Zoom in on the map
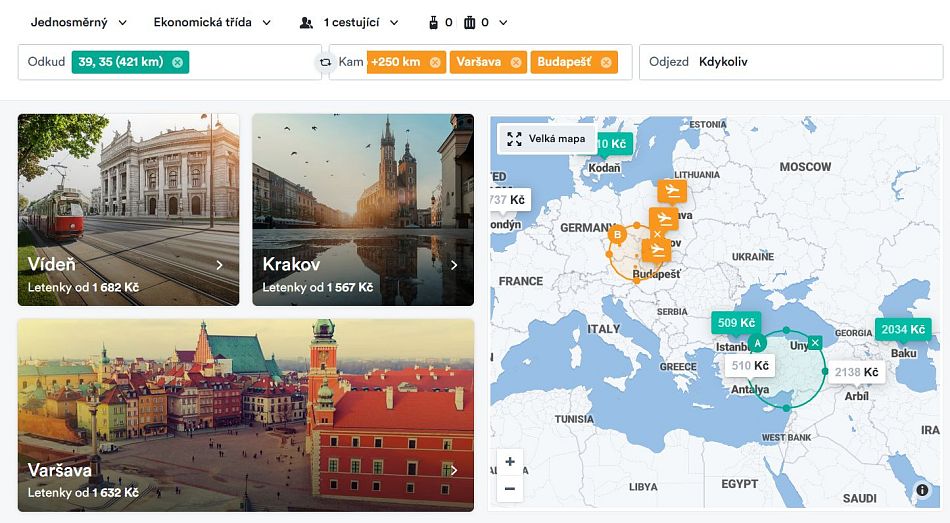Image resolution: width=950 pixels, height=523 pixels. (x=510, y=462)
